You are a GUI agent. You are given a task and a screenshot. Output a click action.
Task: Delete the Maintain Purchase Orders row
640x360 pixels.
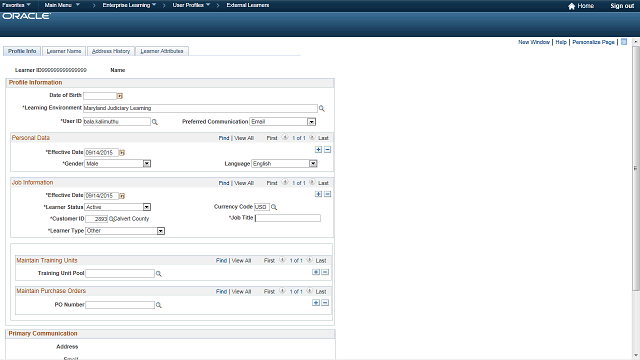325,303
